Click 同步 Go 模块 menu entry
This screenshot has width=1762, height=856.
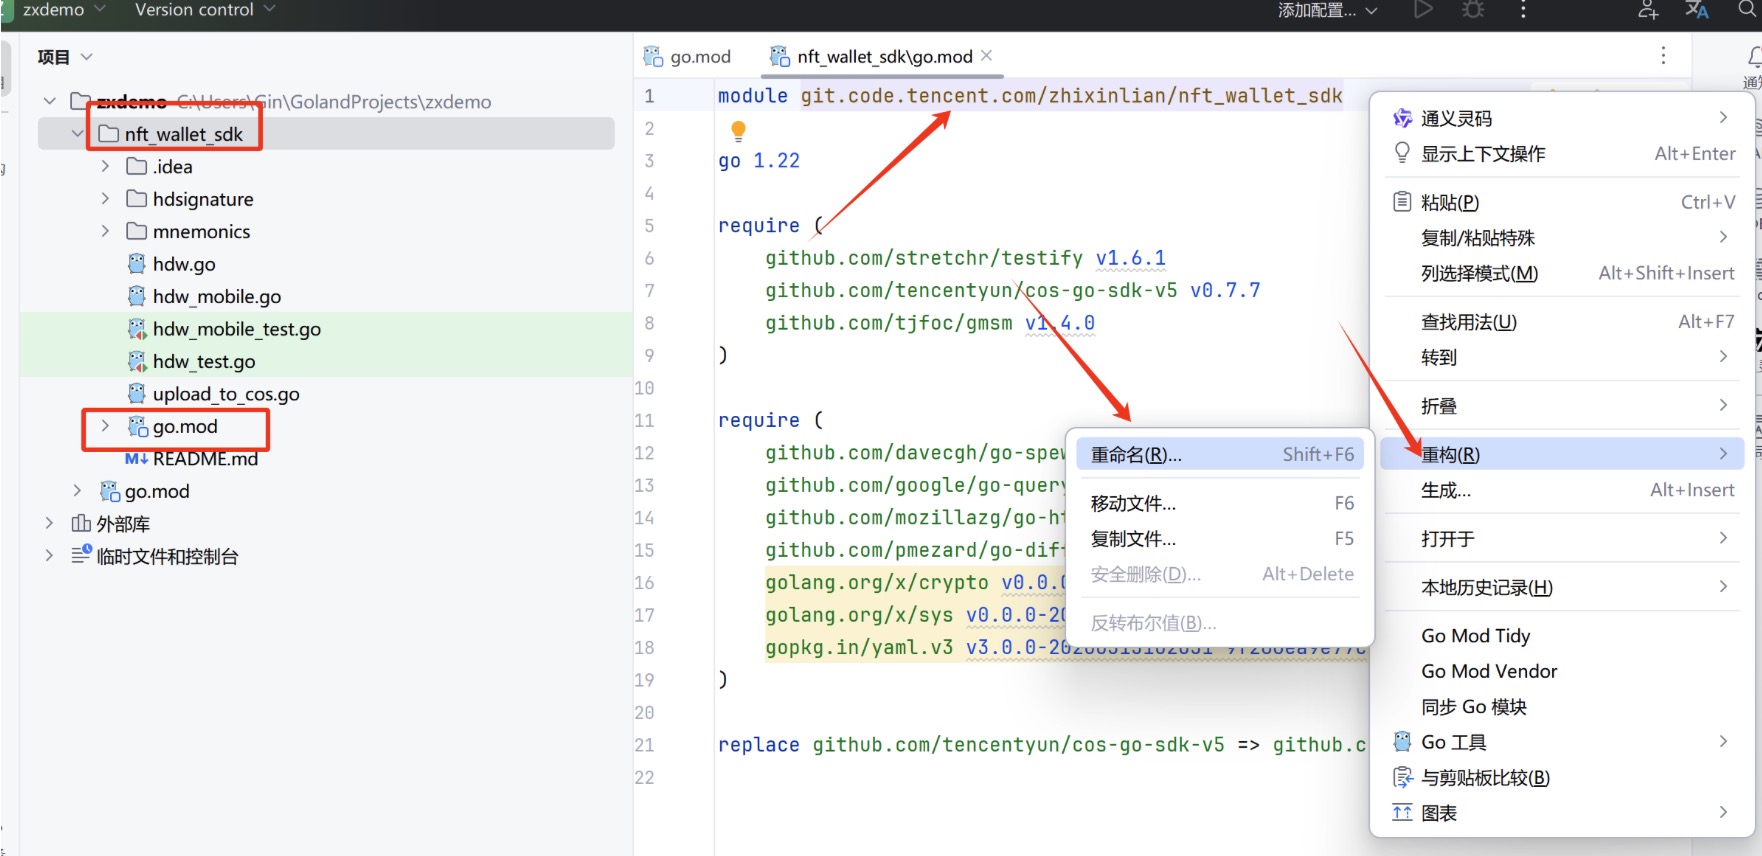(x=1473, y=707)
